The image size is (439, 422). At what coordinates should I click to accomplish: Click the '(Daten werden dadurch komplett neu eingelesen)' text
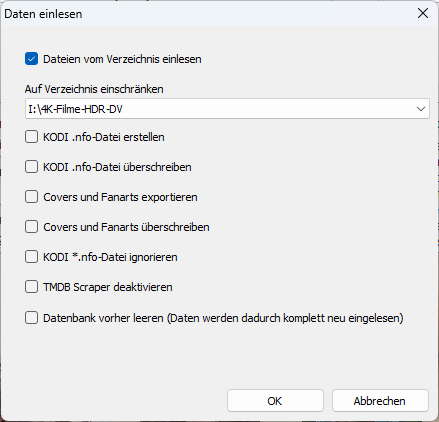click(285, 318)
